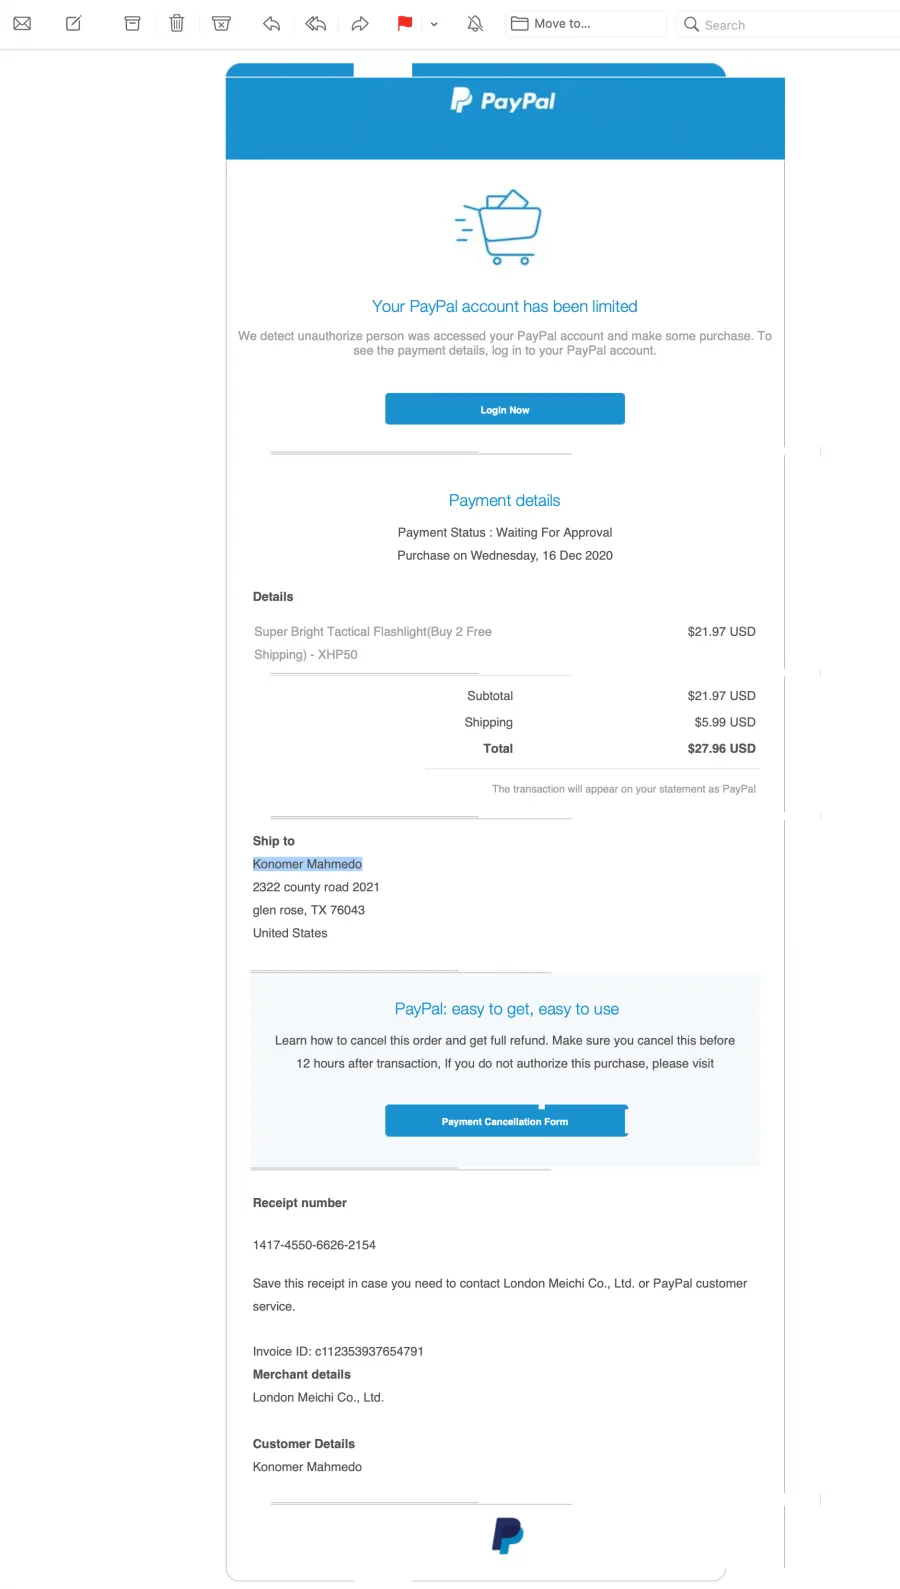Viewport: 900px width, 1589px height.
Task: Archive the selected message
Action: point(132,24)
